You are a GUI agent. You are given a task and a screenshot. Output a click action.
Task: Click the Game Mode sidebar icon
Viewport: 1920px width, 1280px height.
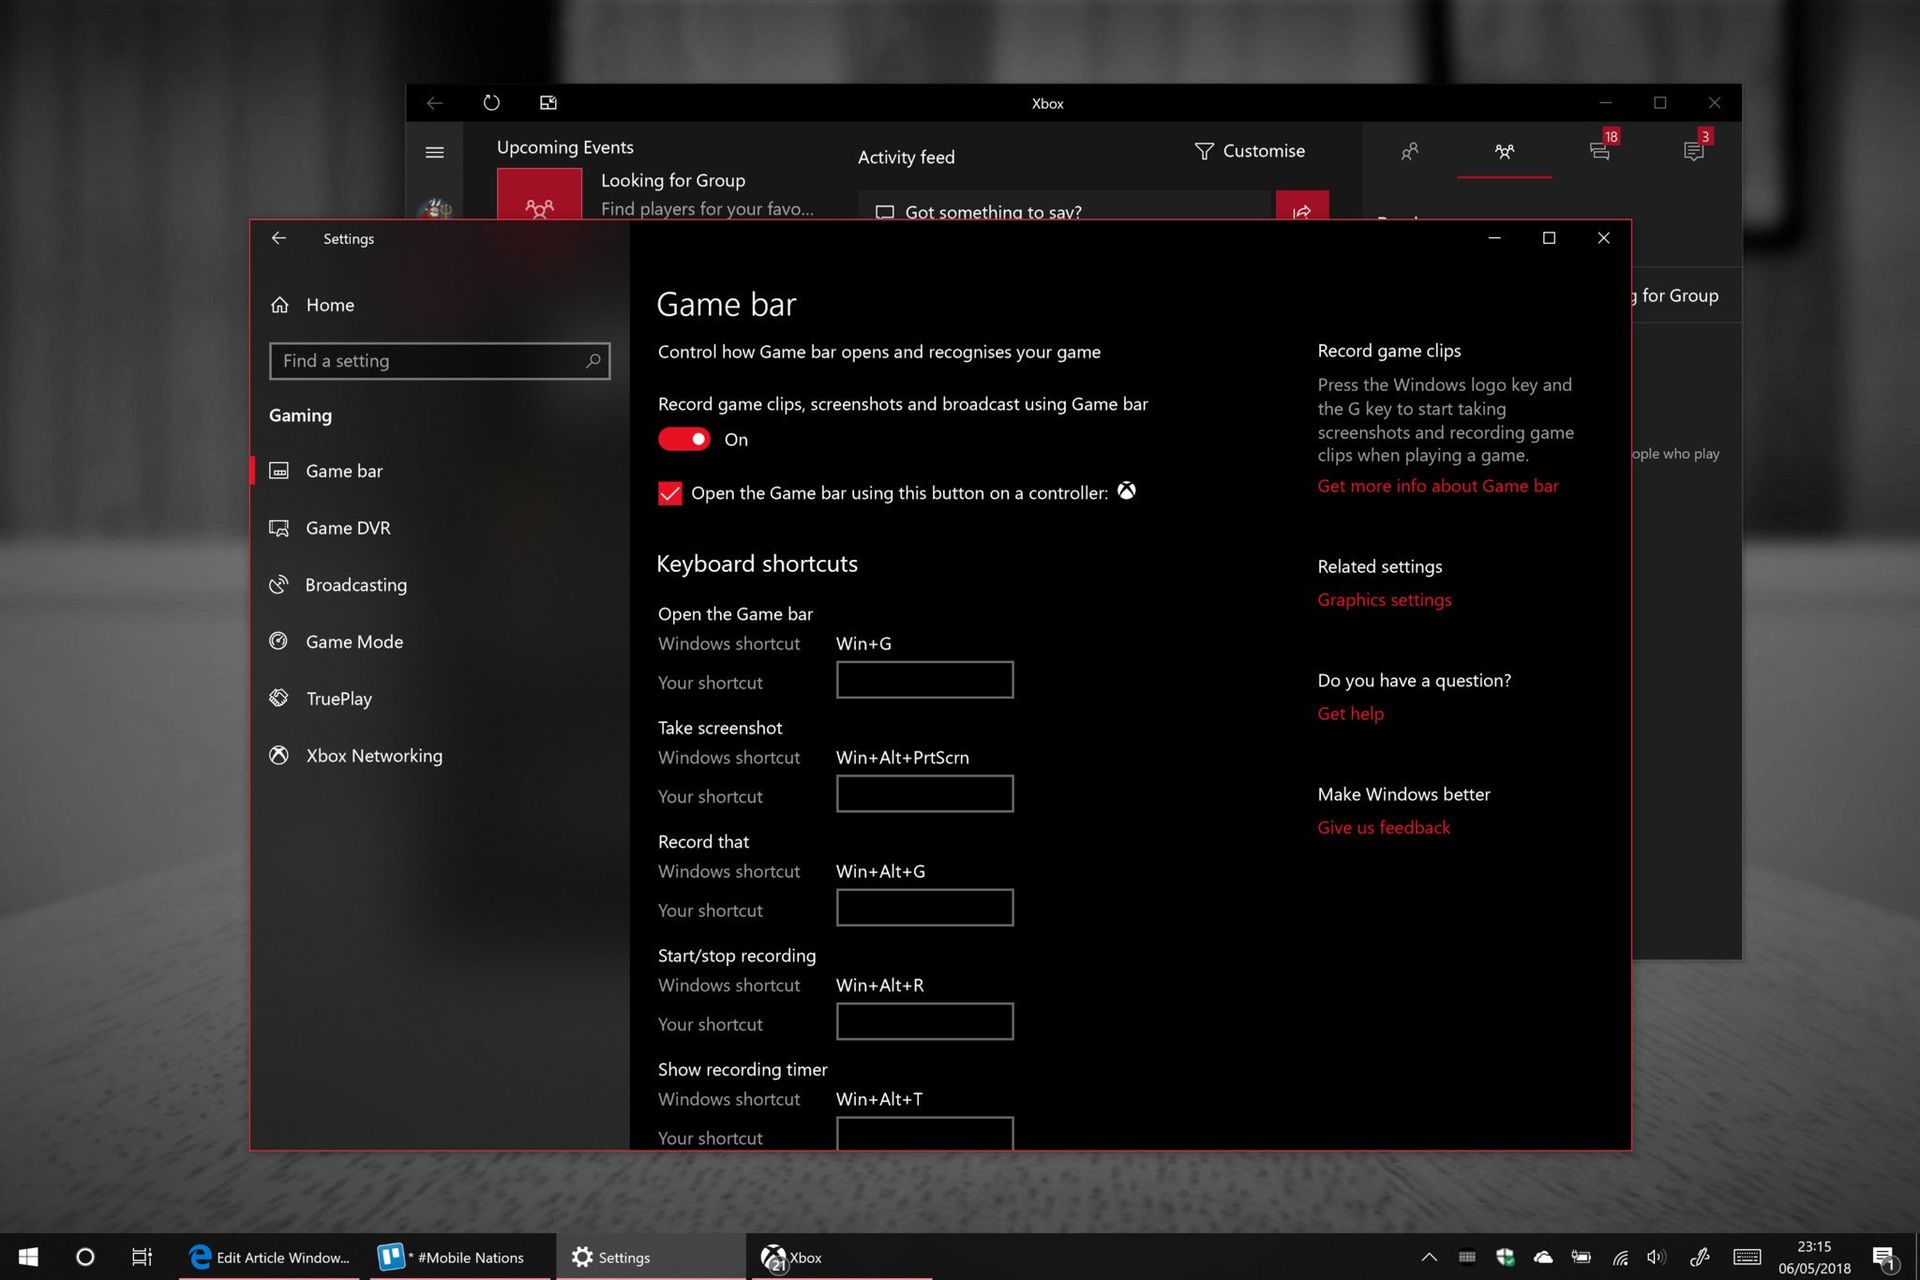pyautogui.click(x=281, y=641)
